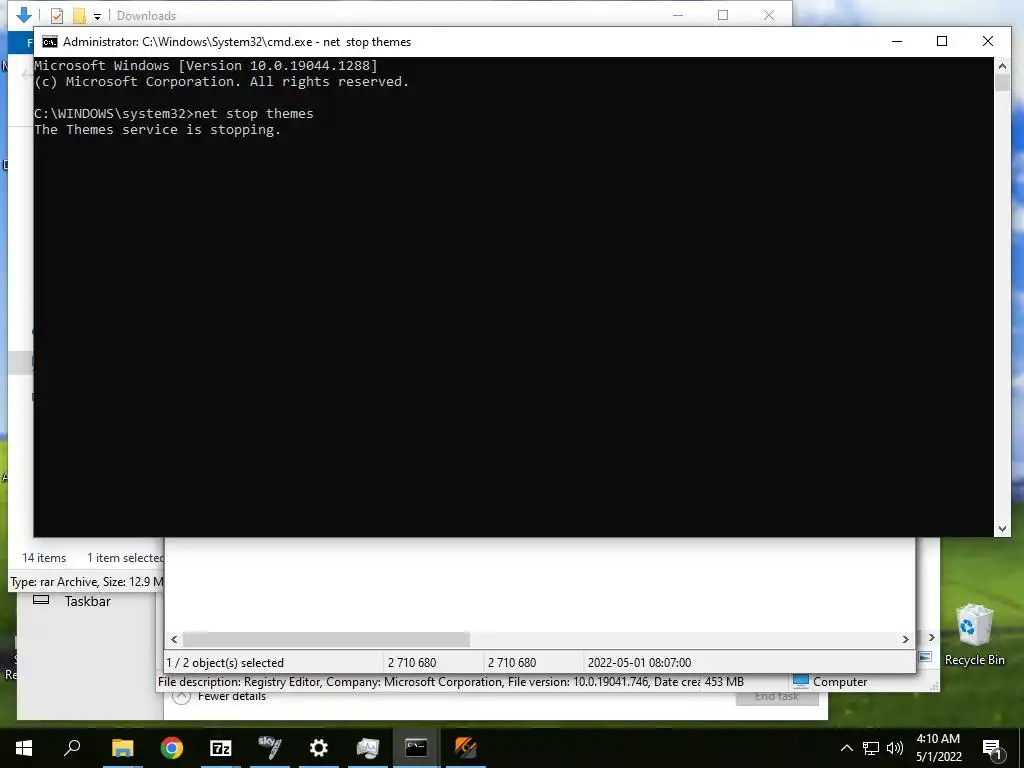1024x768 pixels.
Task: Click cmd window vertical scrollbar thumb
Action: click(x=1002, y=83)
